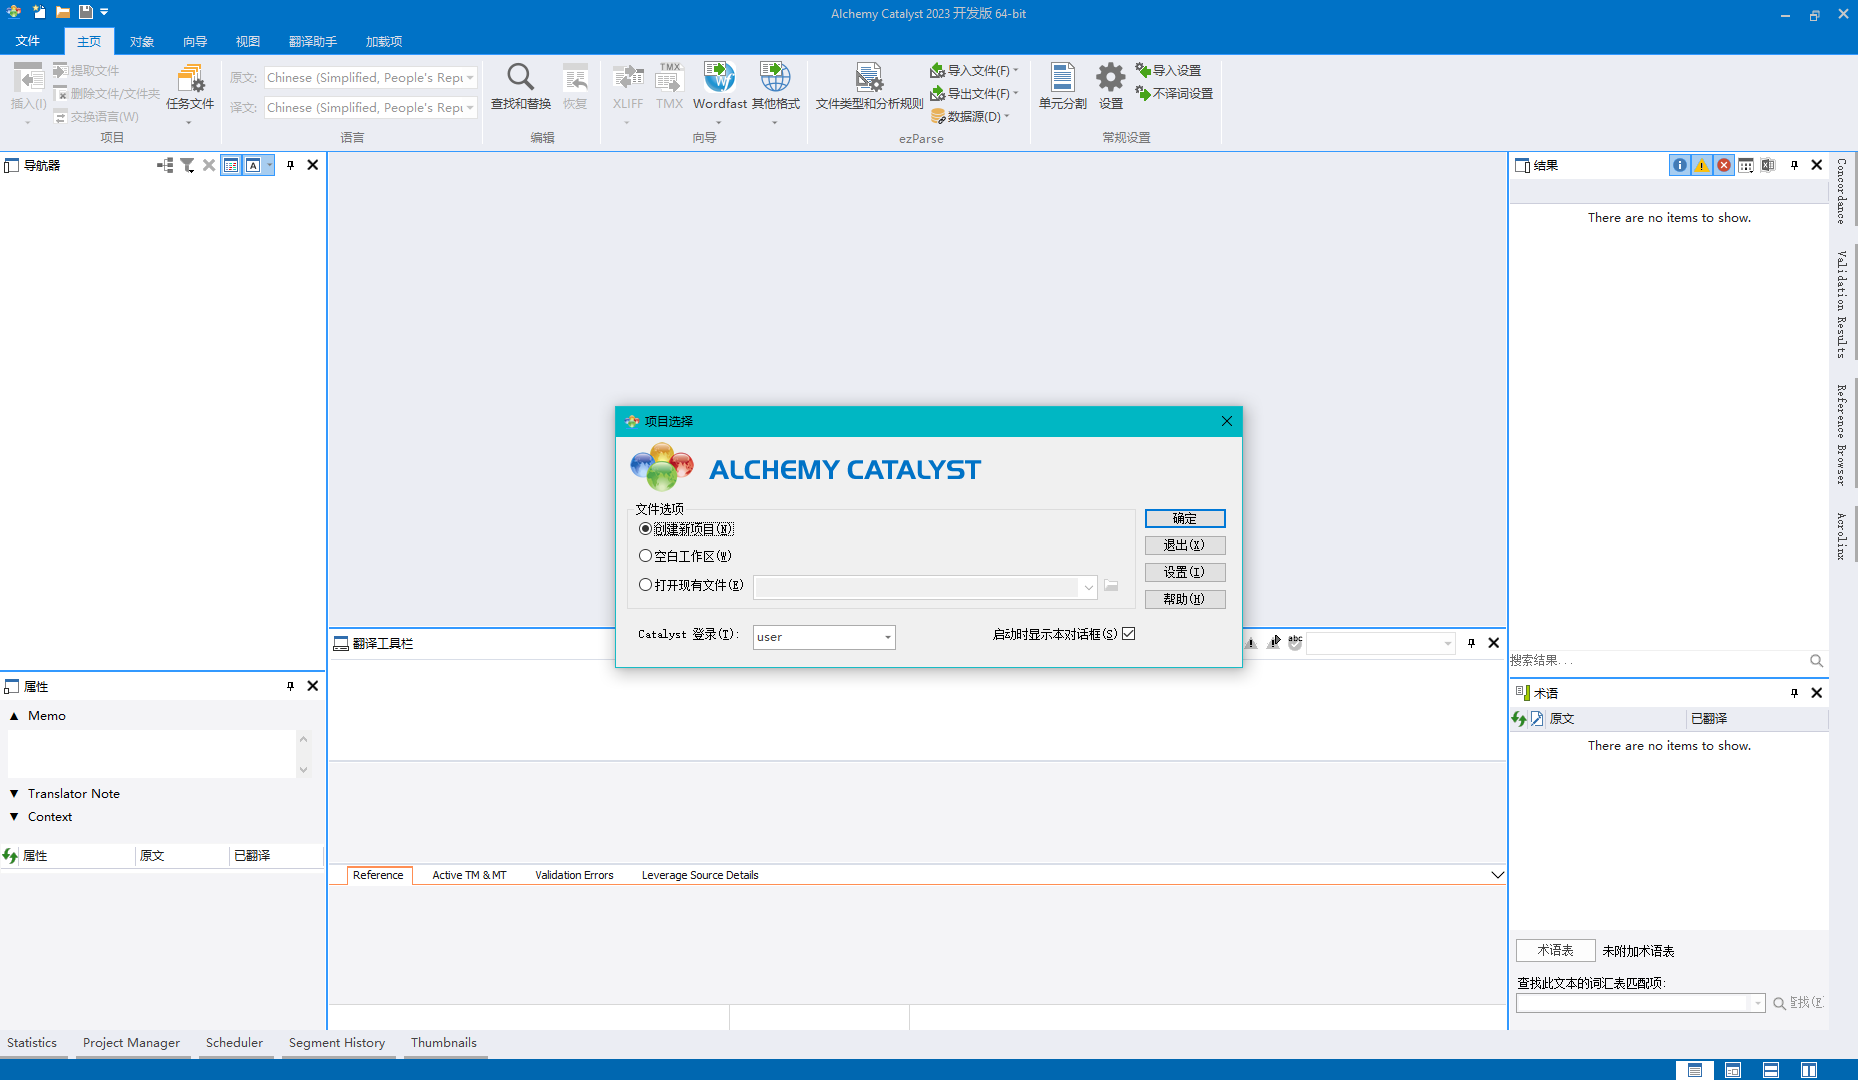Switch to the 翻译助手 ribbon tab
1858x1080 pixels.
tap(312, 41)
